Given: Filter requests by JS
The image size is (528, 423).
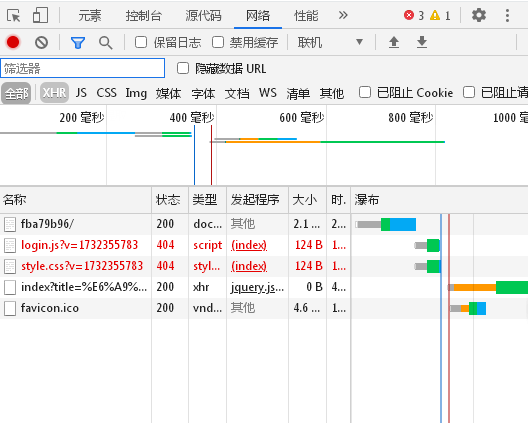Looking at the screenshot, I should pyautogui.click(x=81, y=93).
